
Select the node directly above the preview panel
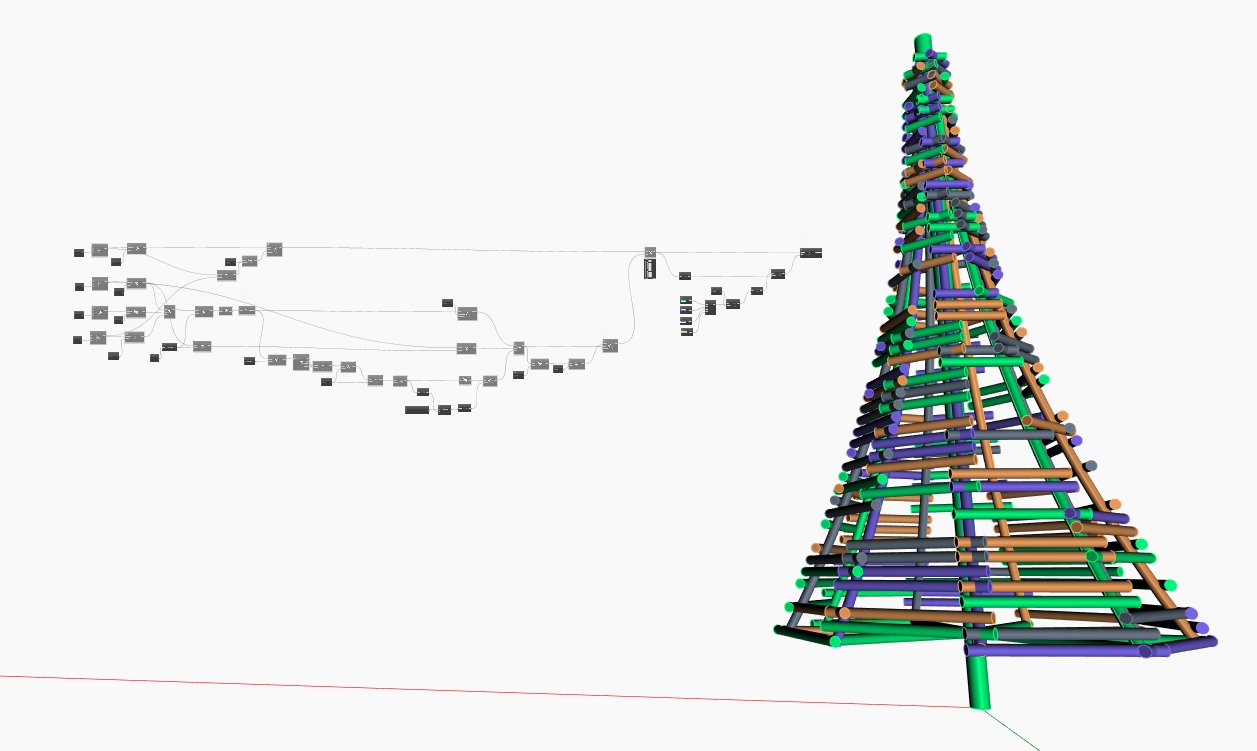650,252
